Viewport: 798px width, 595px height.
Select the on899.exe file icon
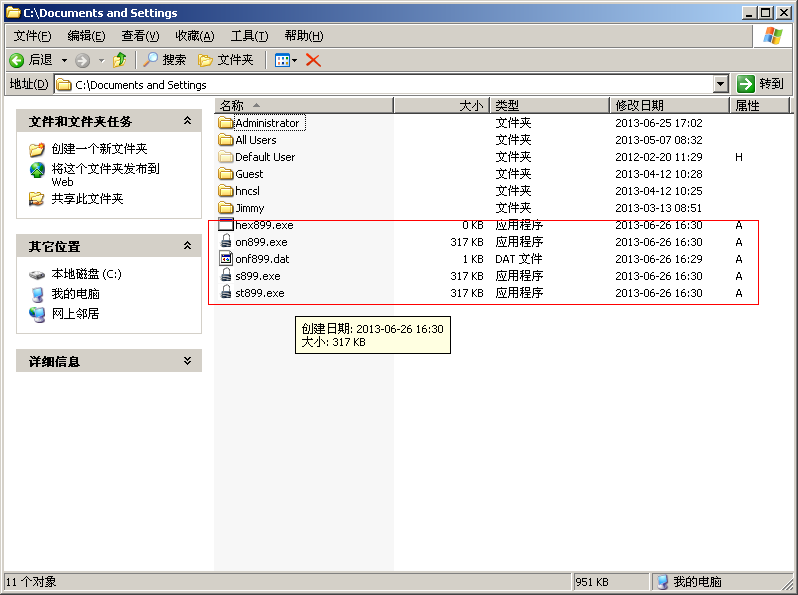pos(226,241)
